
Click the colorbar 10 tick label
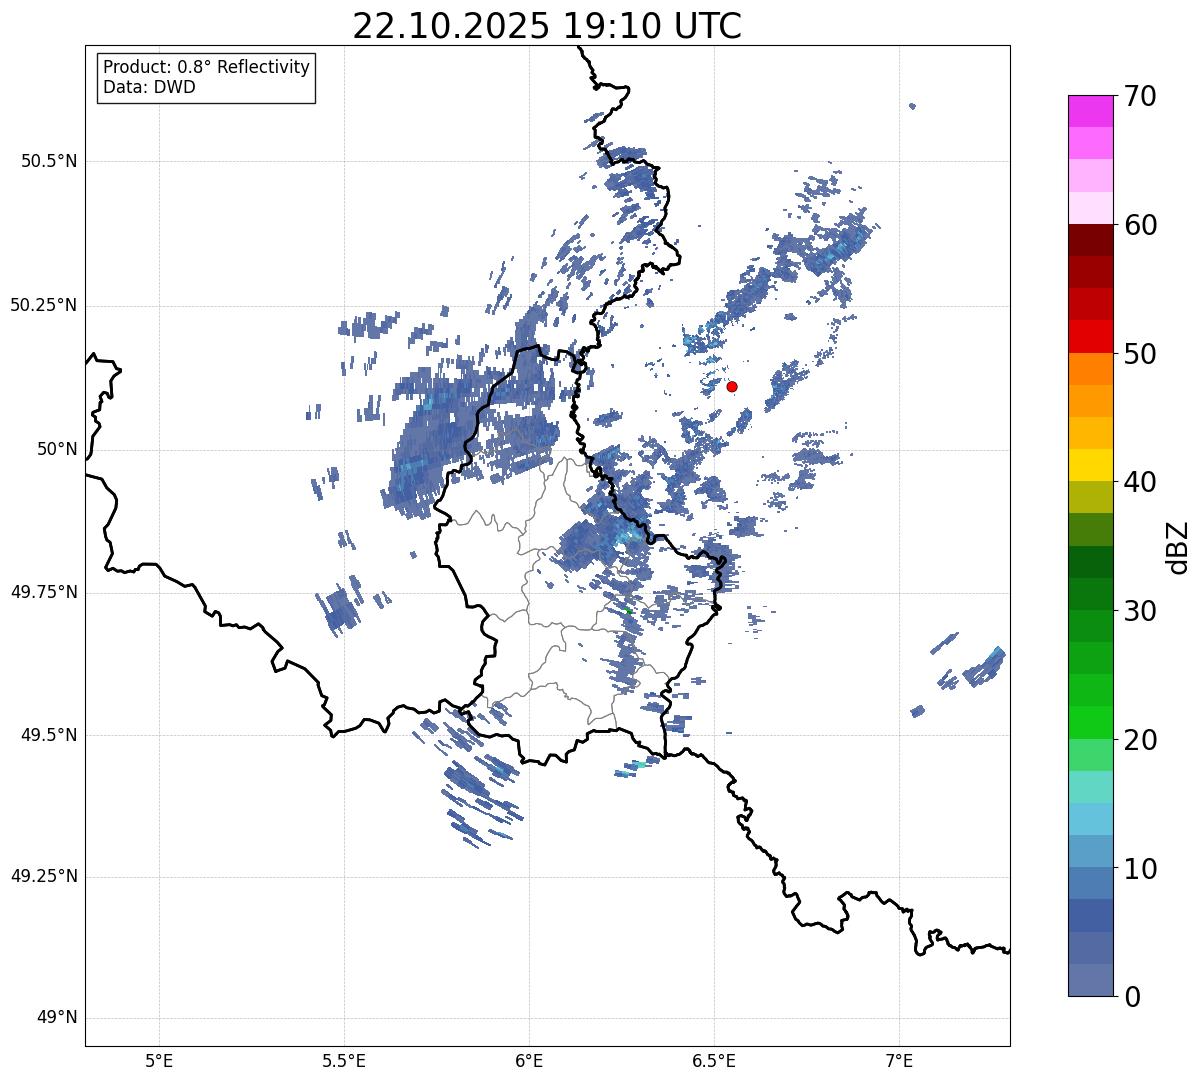[1140, 868]
